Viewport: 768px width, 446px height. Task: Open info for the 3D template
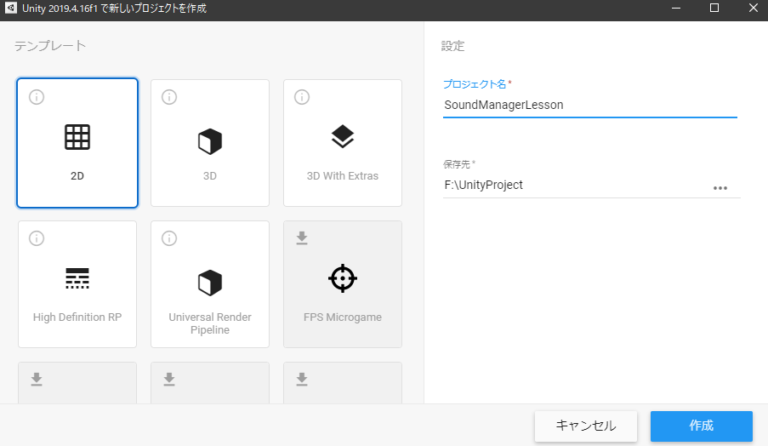[x=169, y=97]
